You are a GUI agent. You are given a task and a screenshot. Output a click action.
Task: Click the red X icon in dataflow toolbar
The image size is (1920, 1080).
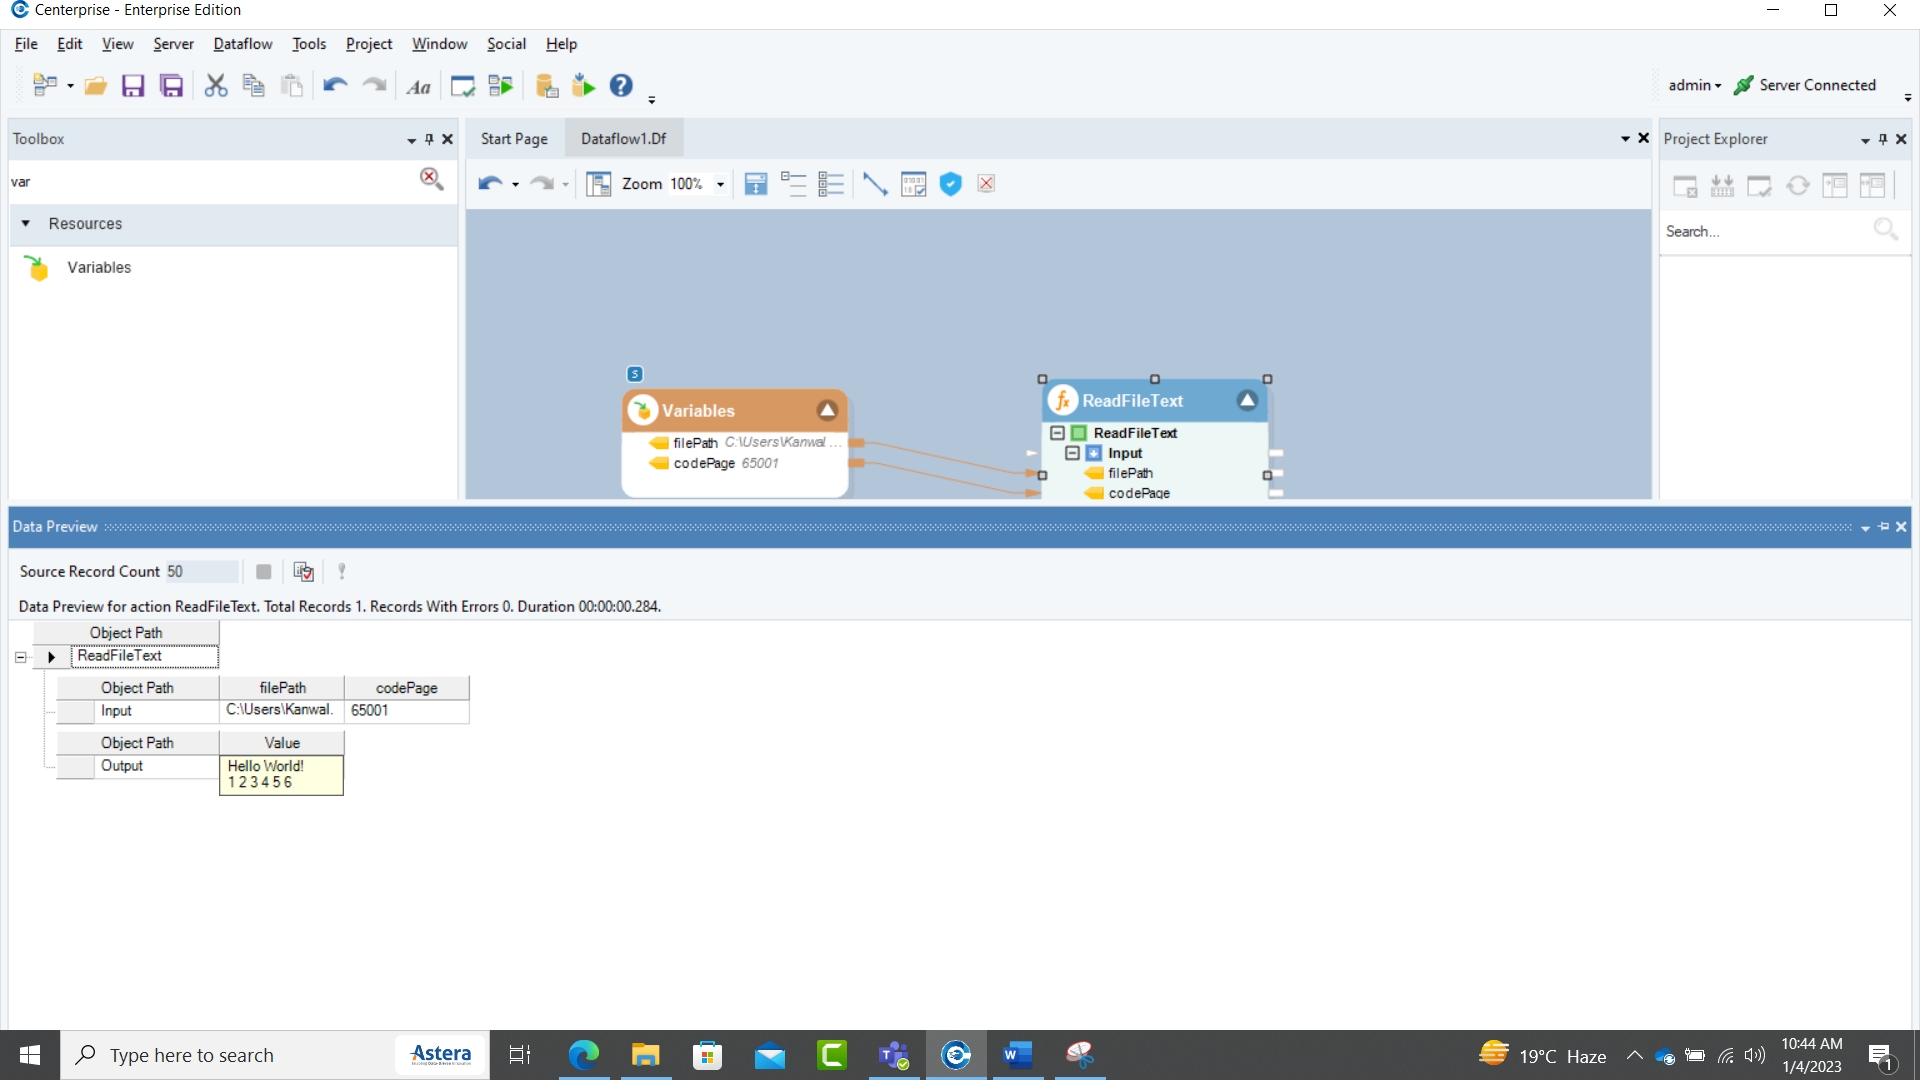[986, 184]
